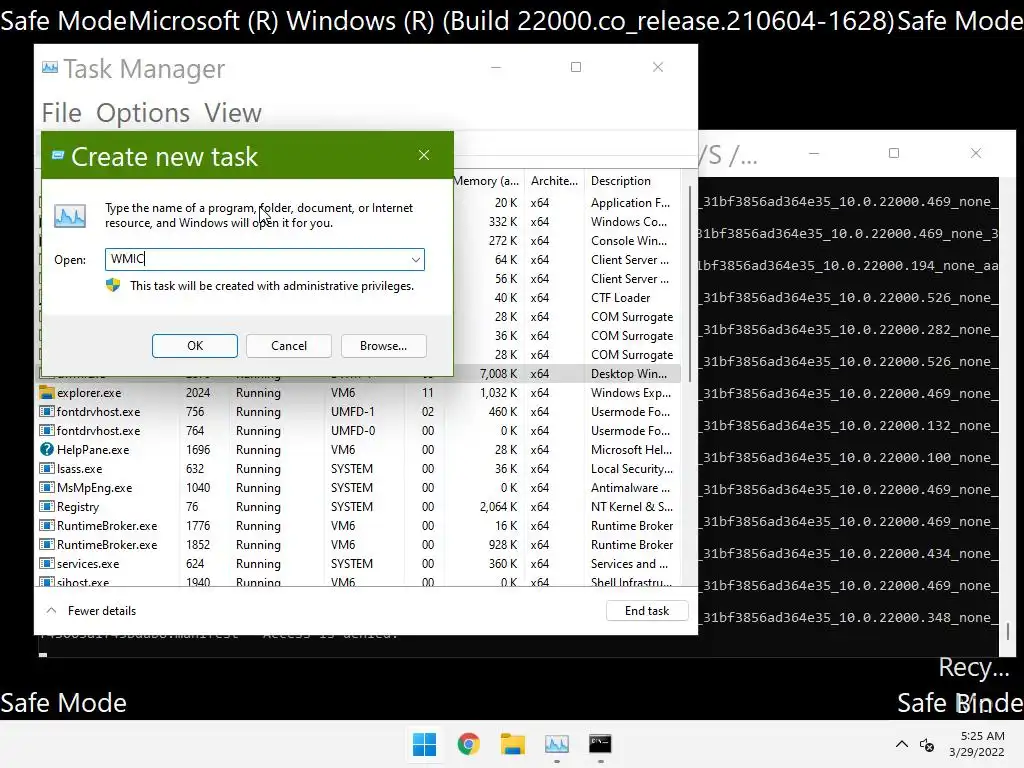Collapse Task Manager with Fewer details

click(x=91, y=611)
